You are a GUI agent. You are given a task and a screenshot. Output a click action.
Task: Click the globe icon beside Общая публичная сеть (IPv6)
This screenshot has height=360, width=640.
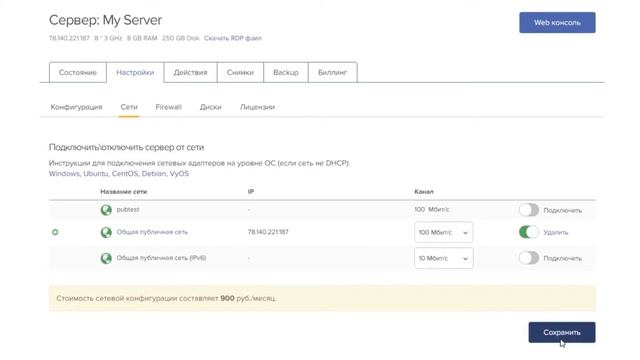click(x=106, y=258)
